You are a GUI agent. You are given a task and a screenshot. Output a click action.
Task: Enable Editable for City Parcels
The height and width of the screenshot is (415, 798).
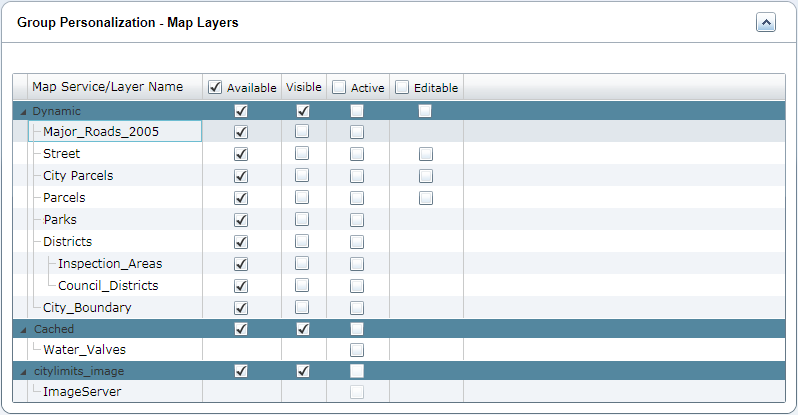pos(426,176)
